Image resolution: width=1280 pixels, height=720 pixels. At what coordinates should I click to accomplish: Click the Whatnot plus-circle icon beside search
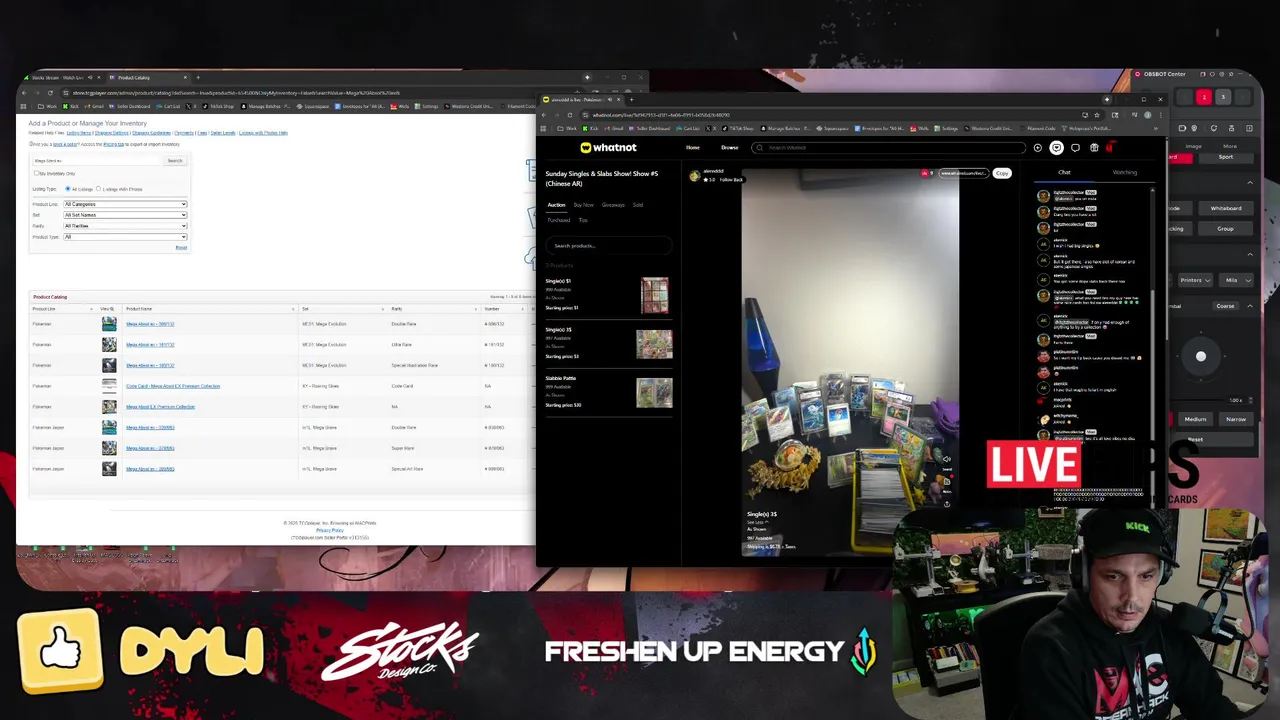pyautogui.click(x=1037, y=148)
